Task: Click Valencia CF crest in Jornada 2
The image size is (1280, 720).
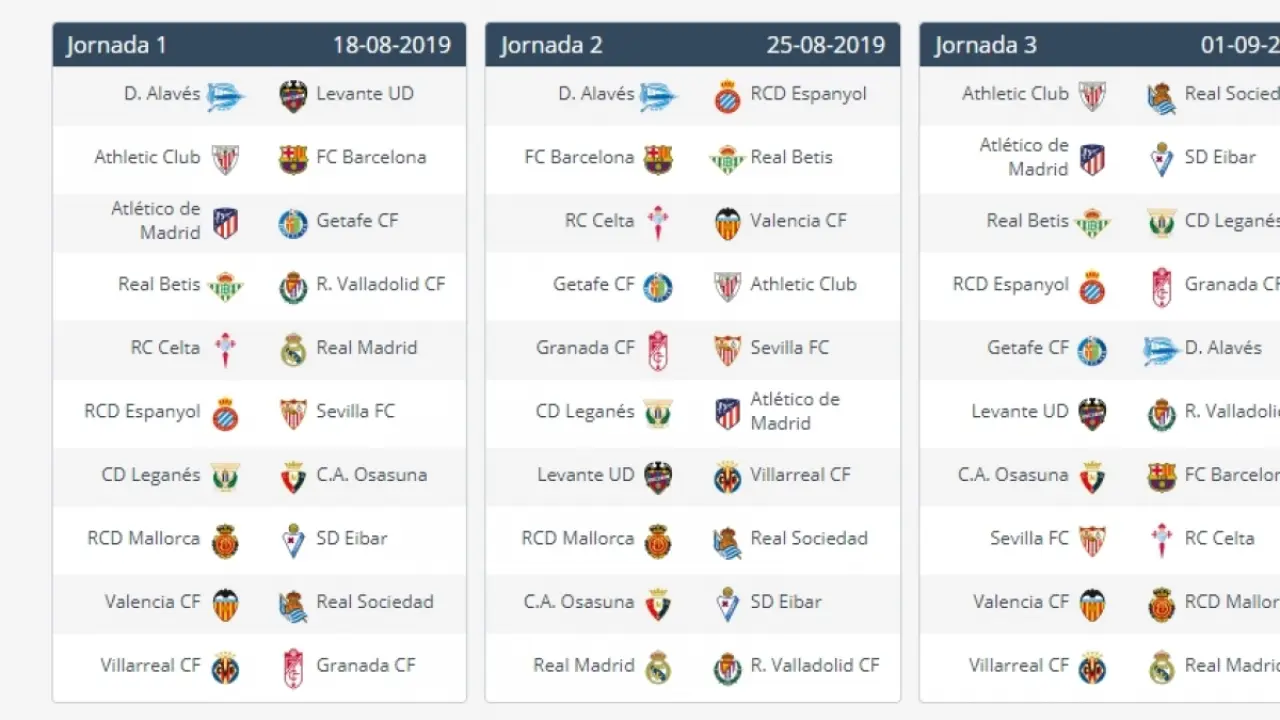Action: (x=727, y=223)
